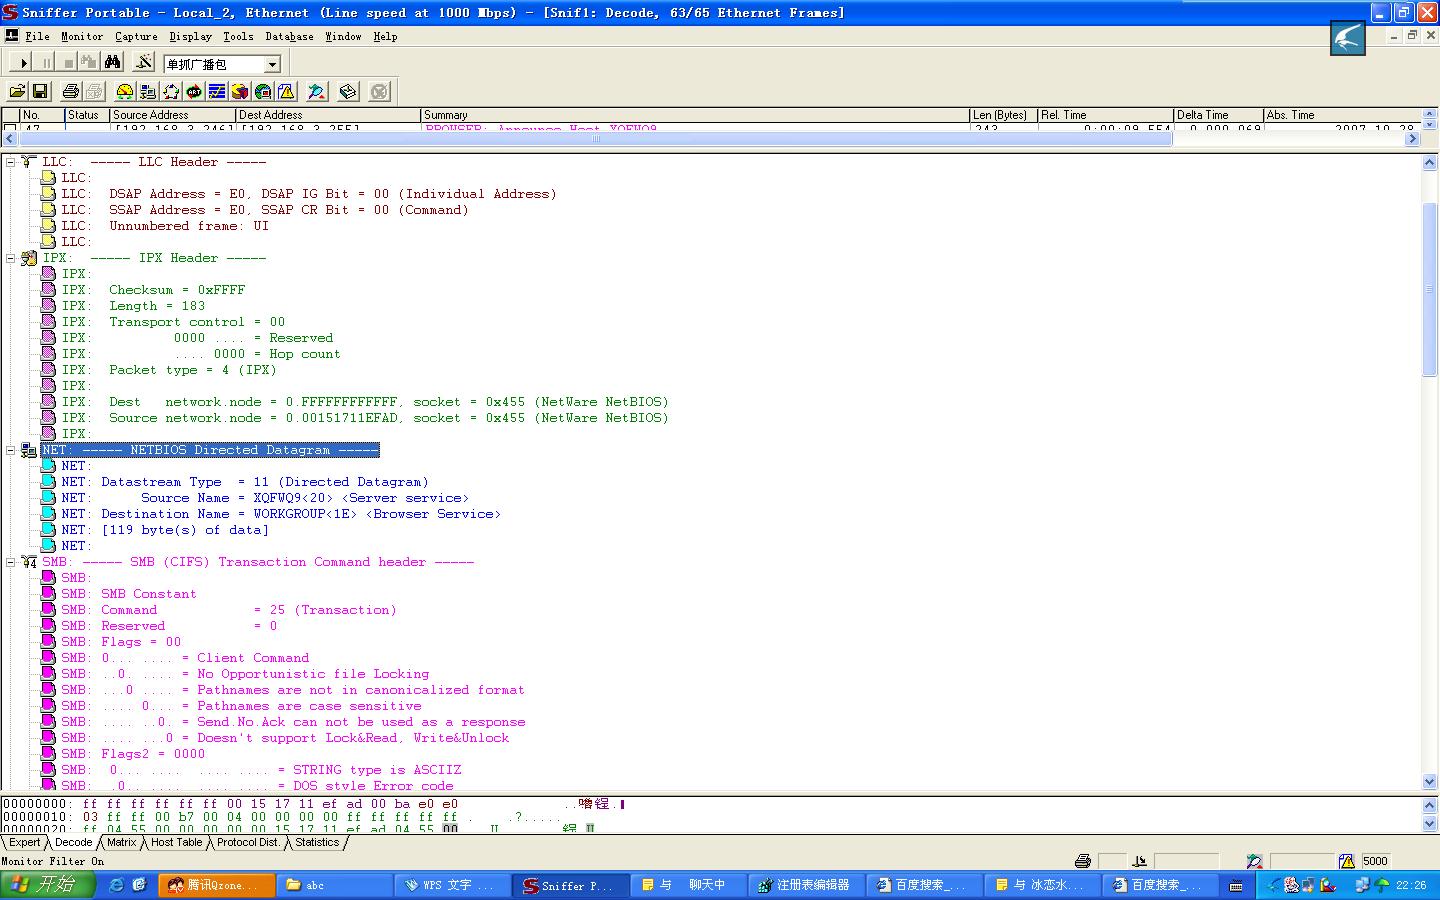This screenshot has height=900, width=1440.
Task: Click the binoculars capture display icon
Action: click(113, 63)
